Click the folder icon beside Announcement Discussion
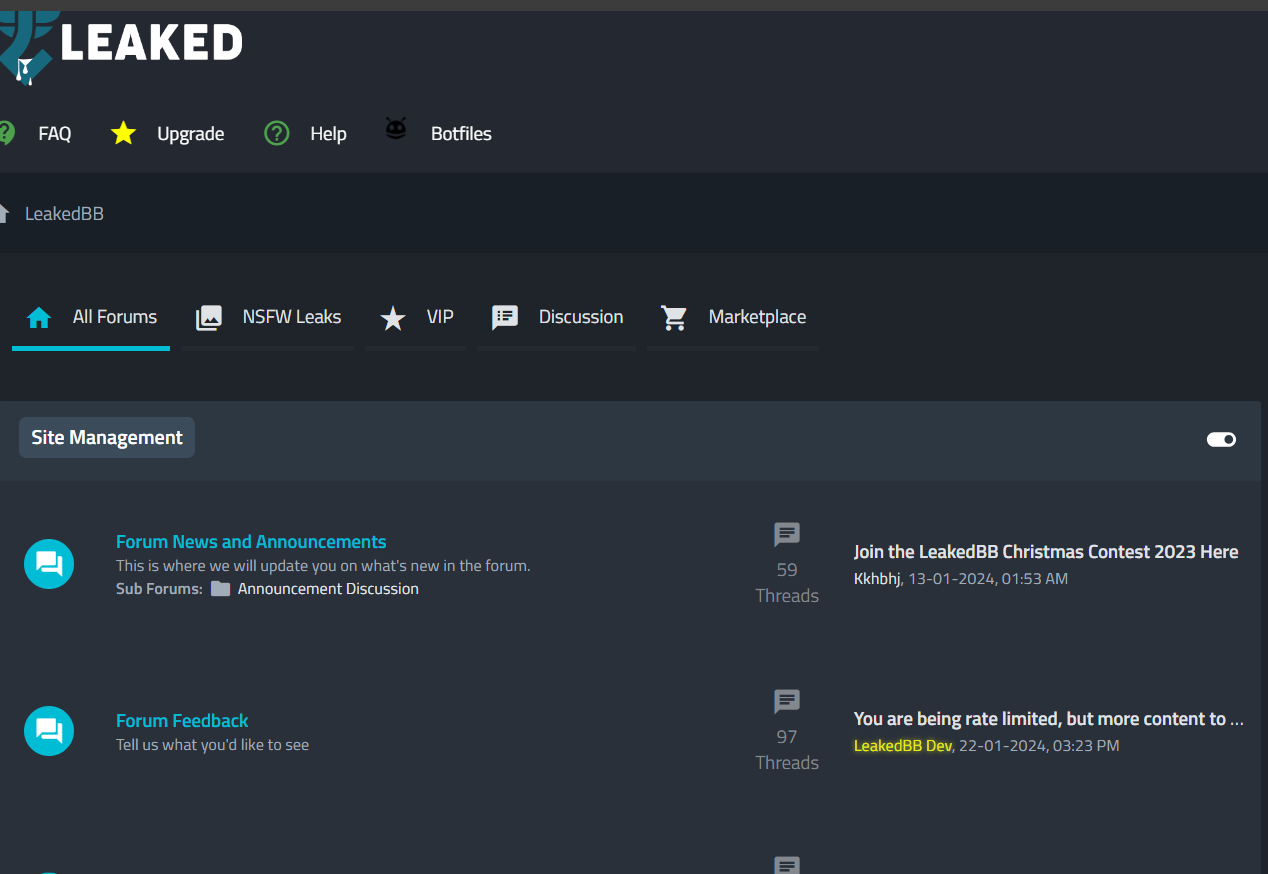1268x874 pixels. pos(221,589)
